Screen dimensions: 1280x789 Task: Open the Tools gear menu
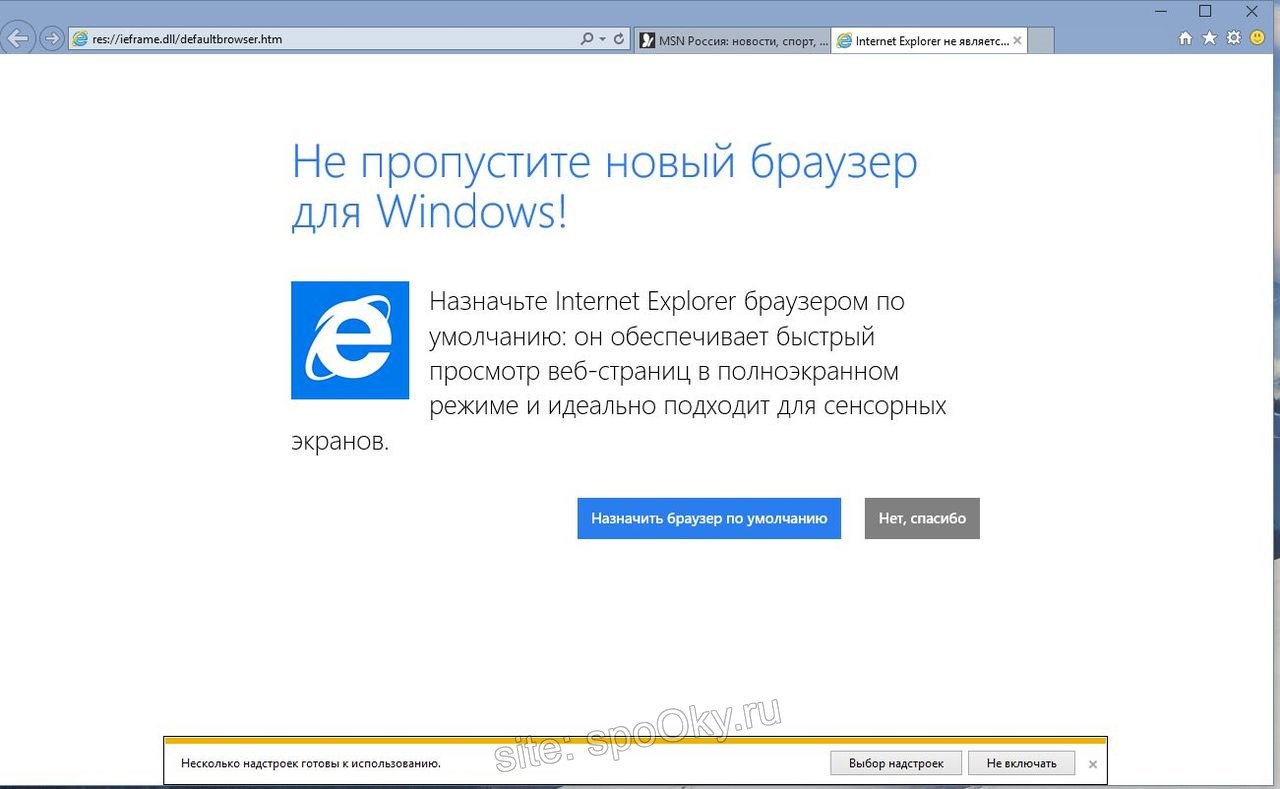[x=1233, y=38]
